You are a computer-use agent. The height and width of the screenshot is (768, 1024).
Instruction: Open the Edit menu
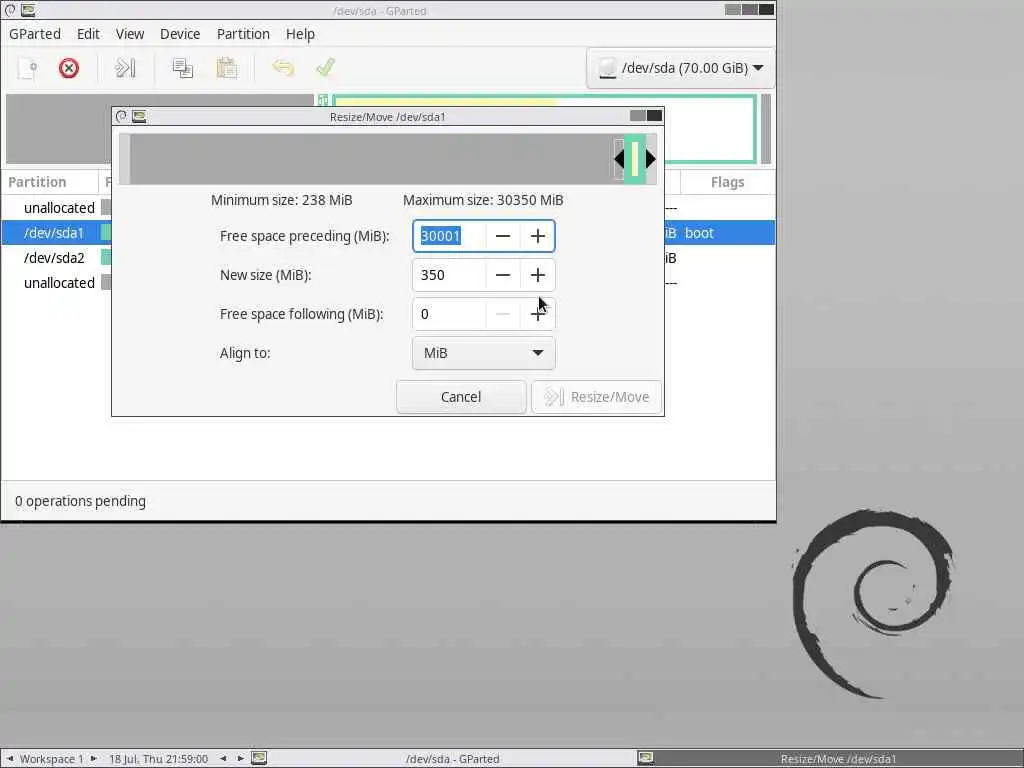tap(88, 34)
